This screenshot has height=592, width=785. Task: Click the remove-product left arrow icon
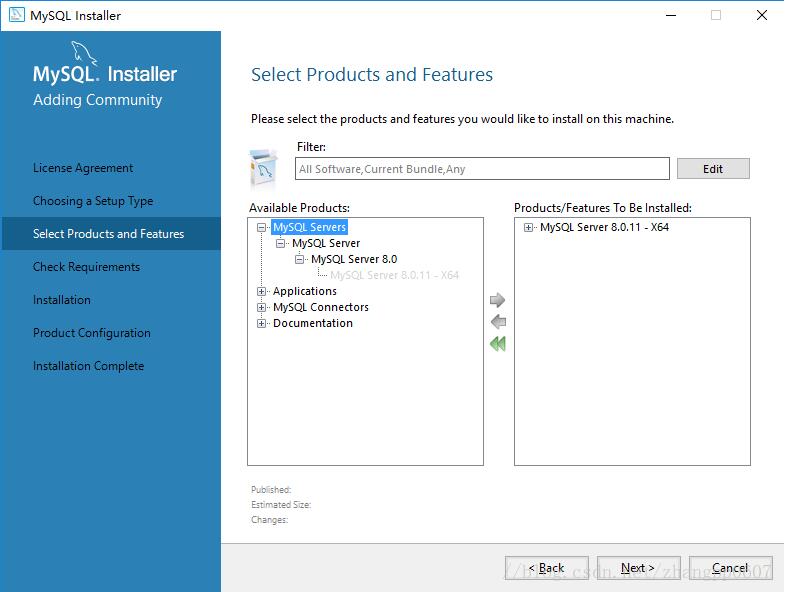[497, 322]
